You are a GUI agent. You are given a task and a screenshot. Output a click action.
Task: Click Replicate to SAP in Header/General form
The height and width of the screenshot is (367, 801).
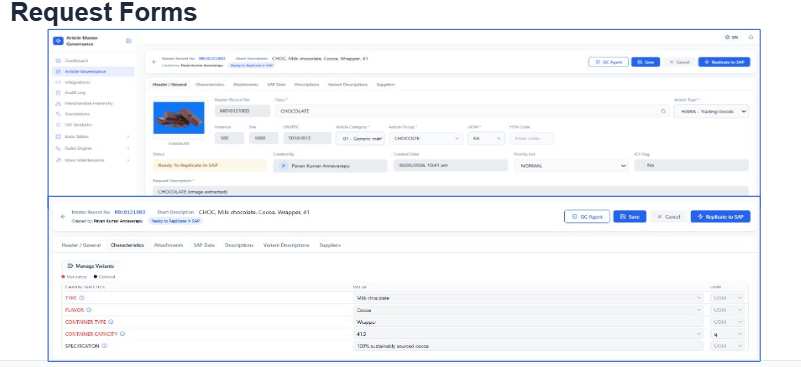point(724,62)
